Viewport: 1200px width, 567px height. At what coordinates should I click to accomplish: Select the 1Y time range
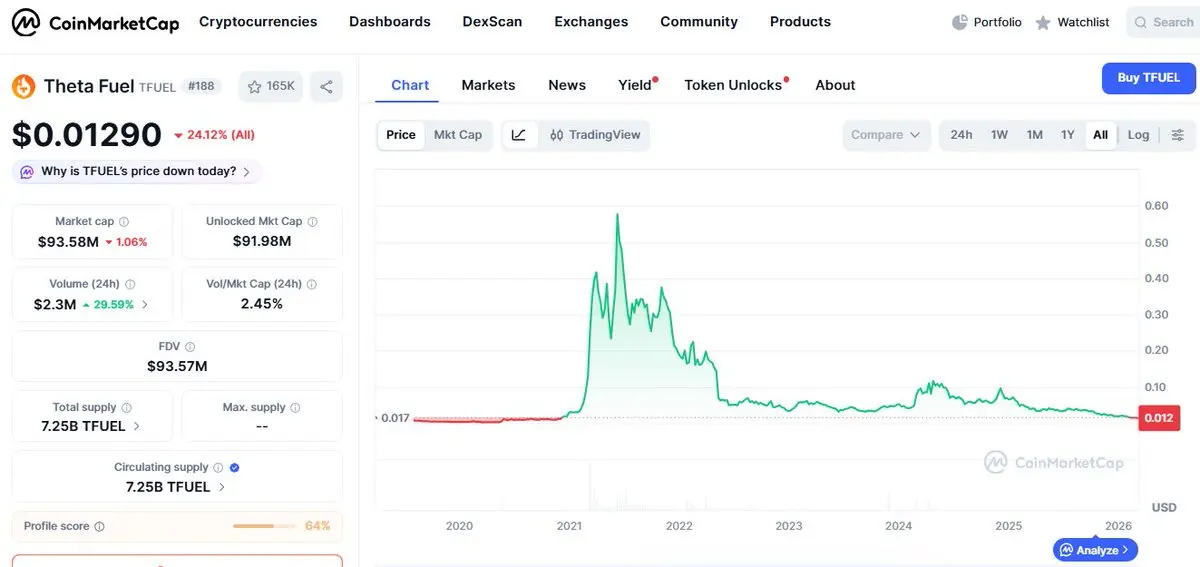point(1067,135)
